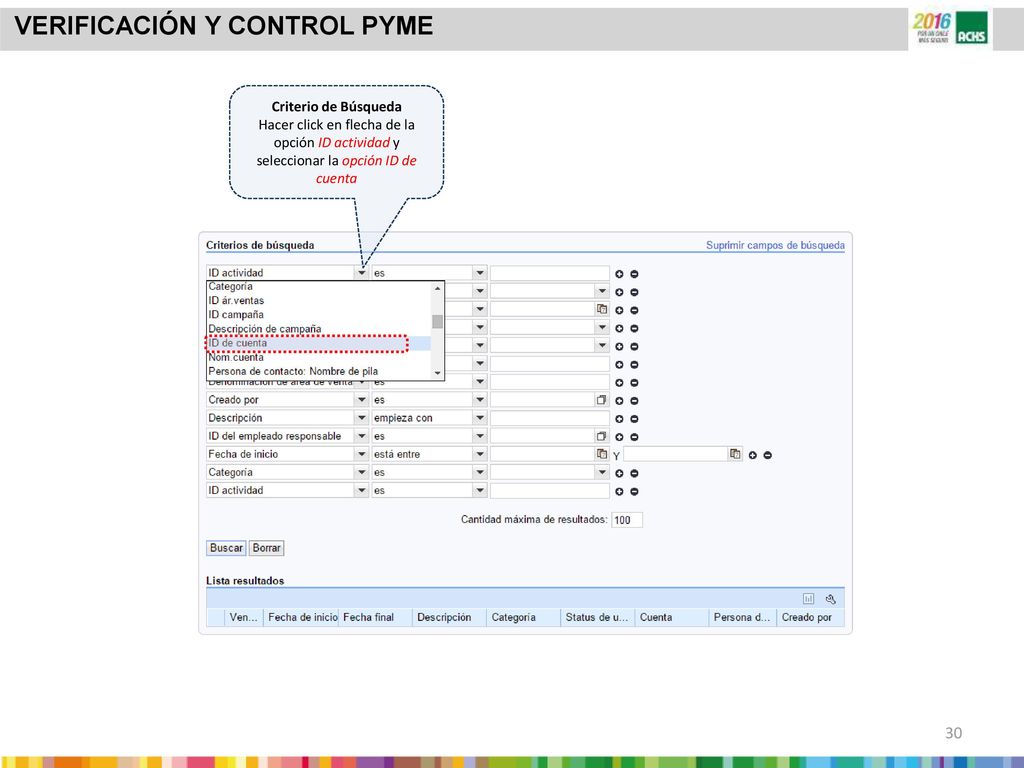Viewport: 1024px width, 768px height.
Task: Click the Buscar button
Action: click(x=226, y=548)
